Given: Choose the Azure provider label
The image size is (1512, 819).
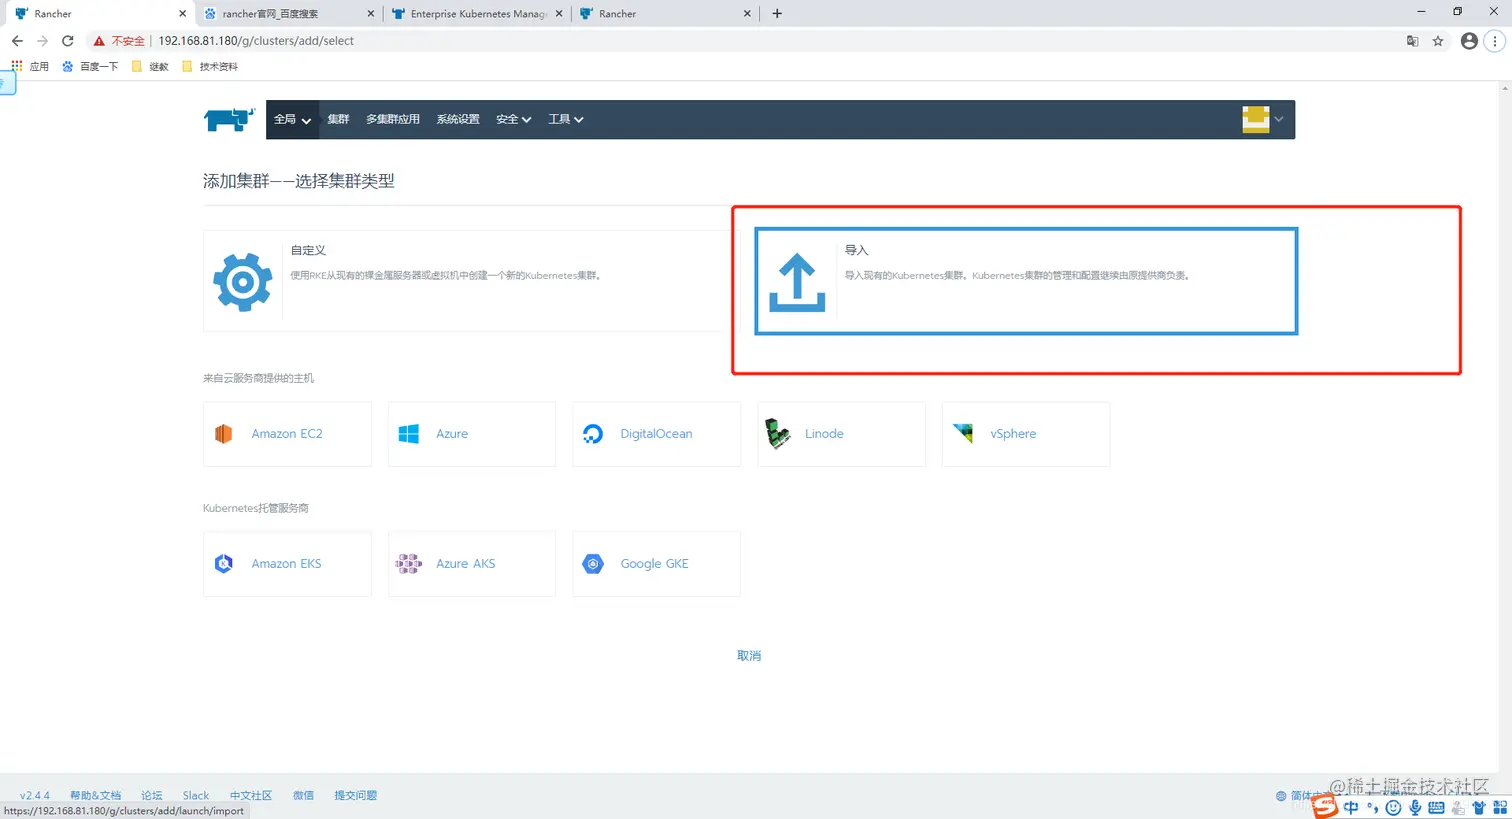Looking at the screenshot, I should click(x=452, y=434).
